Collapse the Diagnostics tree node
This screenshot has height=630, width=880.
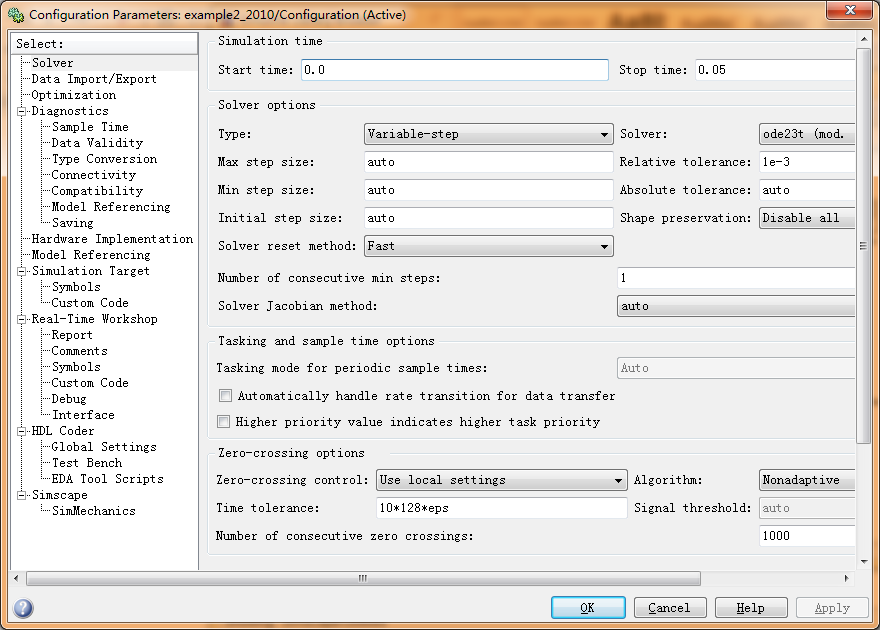click(21, 111)
